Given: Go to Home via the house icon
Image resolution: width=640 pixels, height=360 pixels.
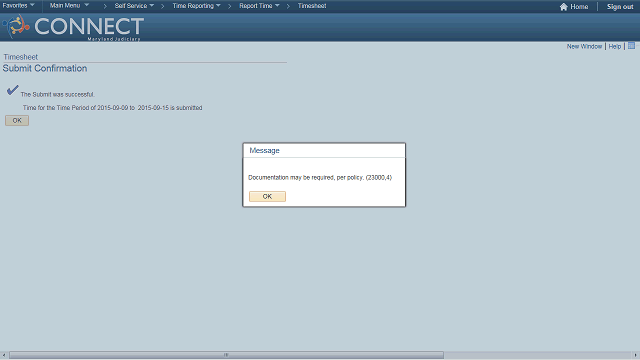Looking at the screenshot, I should tap(574, 7).
